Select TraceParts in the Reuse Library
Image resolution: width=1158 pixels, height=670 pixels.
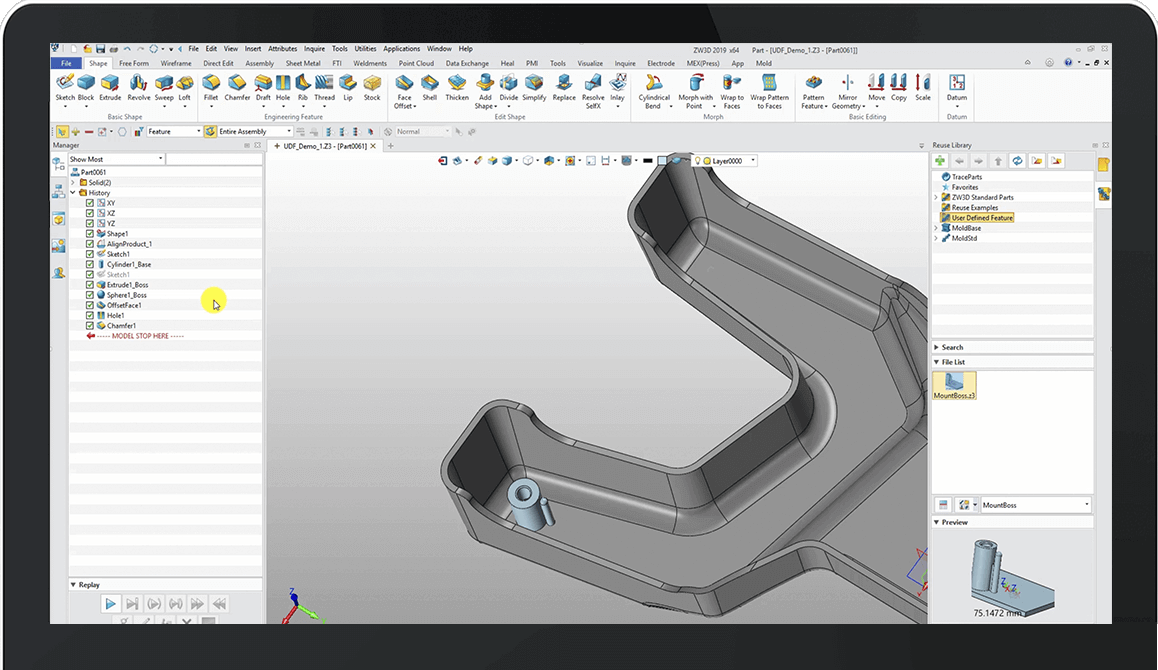click(x=967, y=177)
